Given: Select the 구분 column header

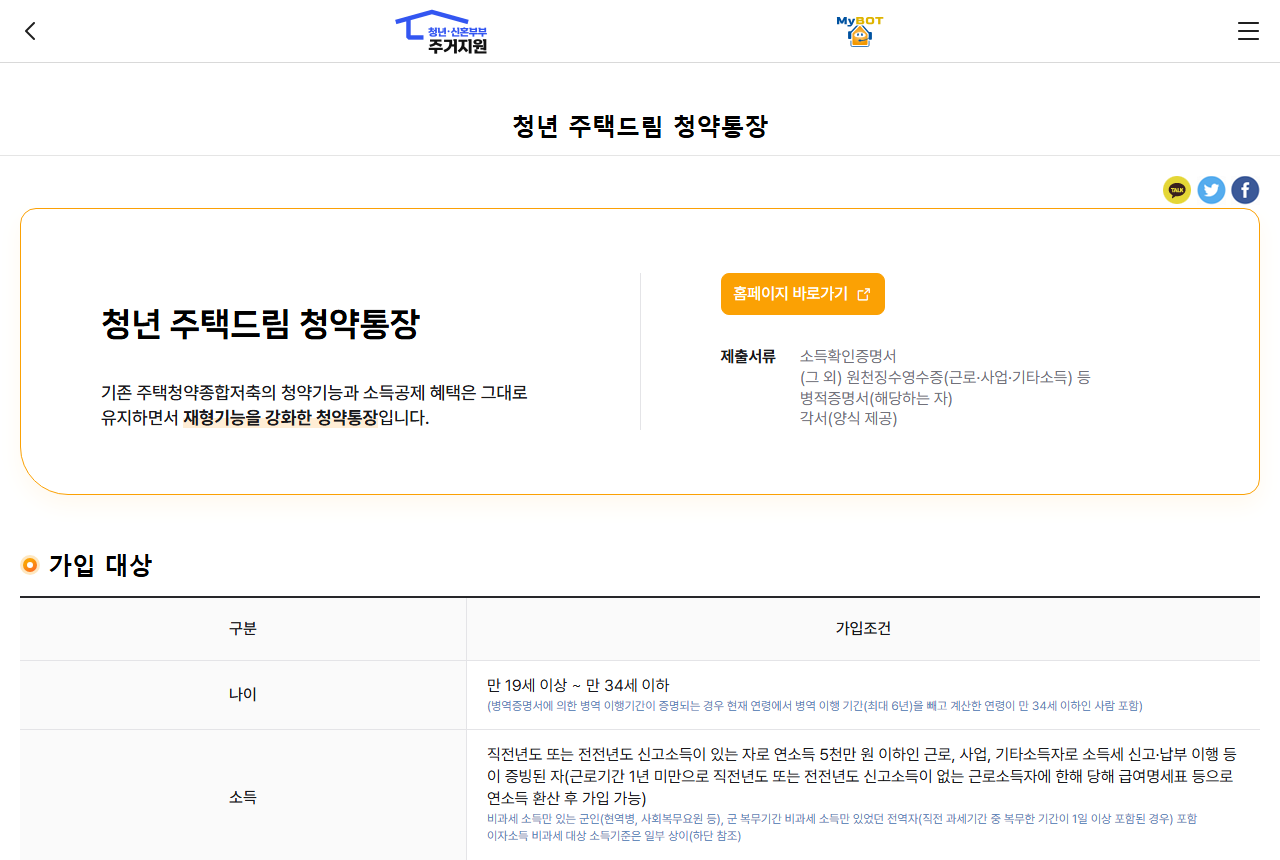Looking at the screenshot, I should tap(243, 629).
